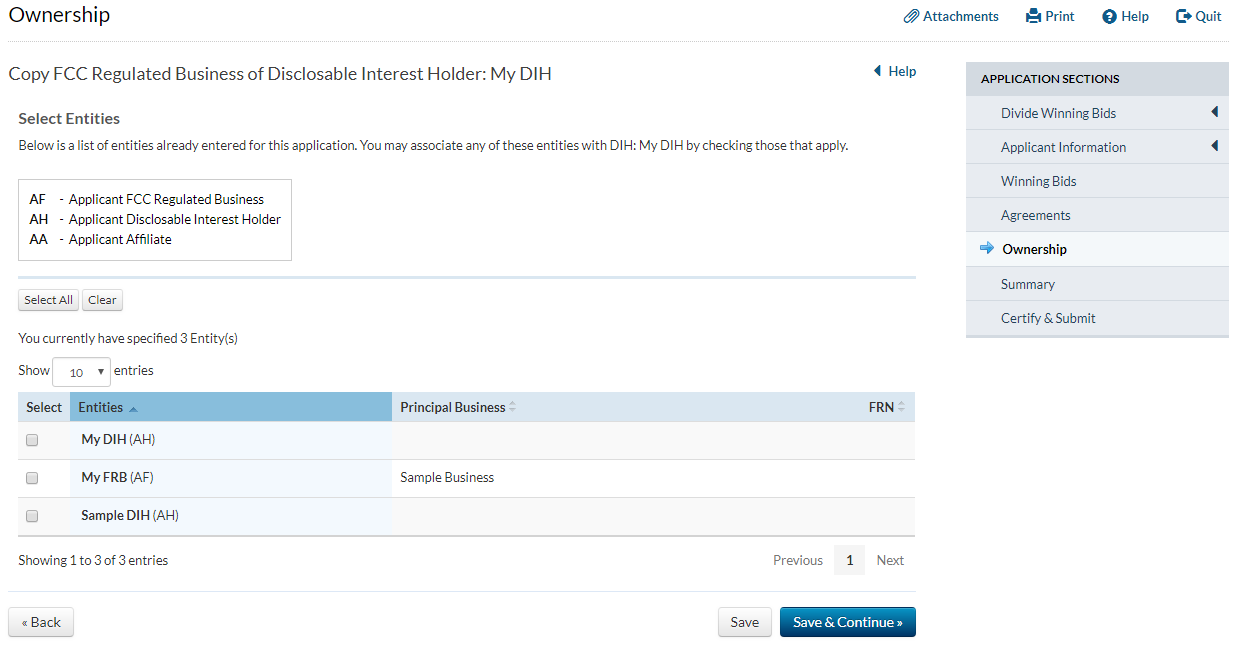Check the My DIH (AH) checkbox

pos(32,440)
